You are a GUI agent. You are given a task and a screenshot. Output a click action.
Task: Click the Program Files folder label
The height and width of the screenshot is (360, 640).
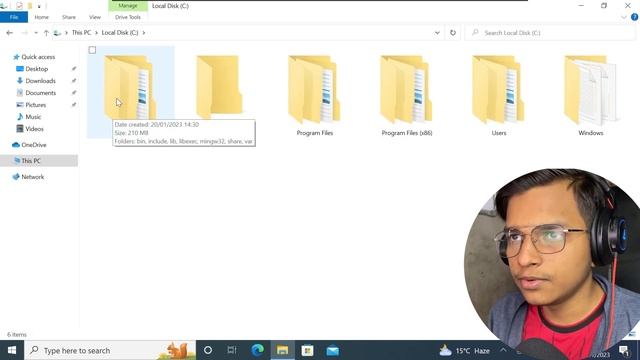coord(315,133)
